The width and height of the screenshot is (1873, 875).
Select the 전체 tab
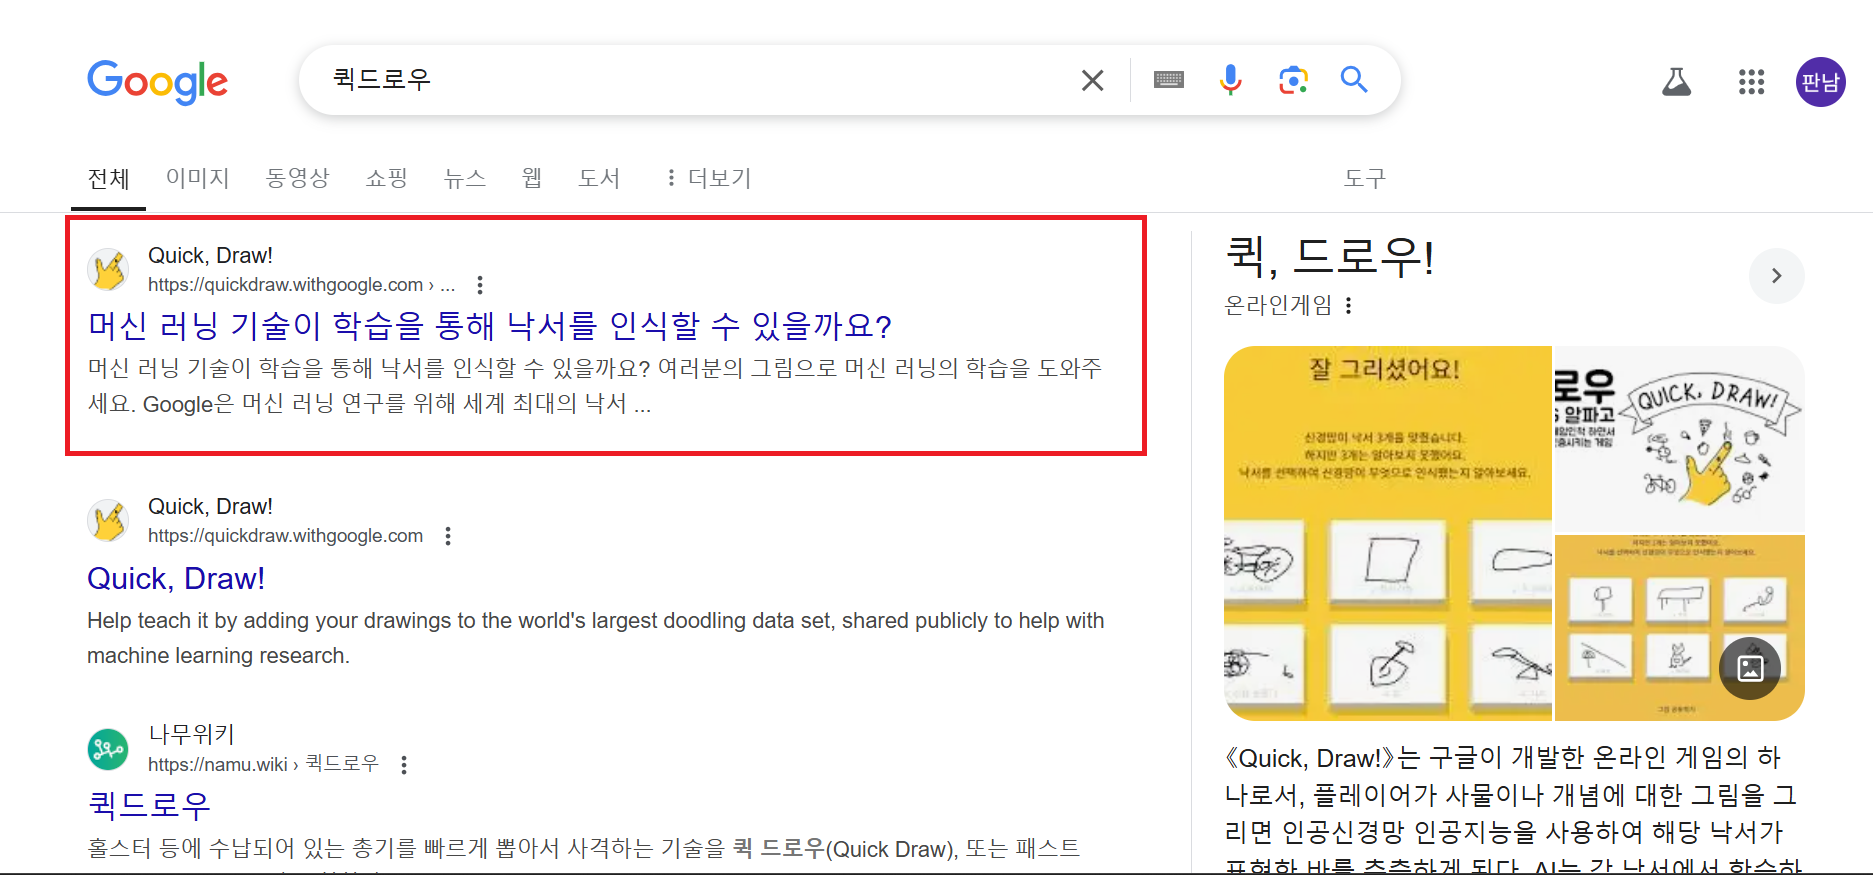[x=109, y=179]
